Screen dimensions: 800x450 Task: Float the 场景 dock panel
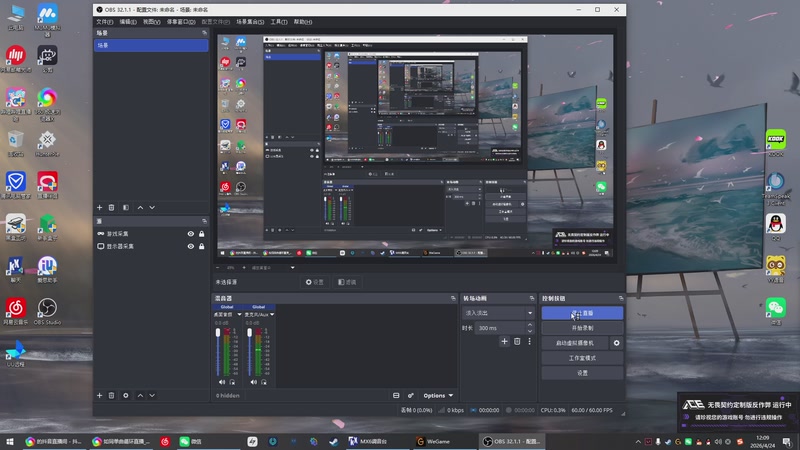point(205,33)
